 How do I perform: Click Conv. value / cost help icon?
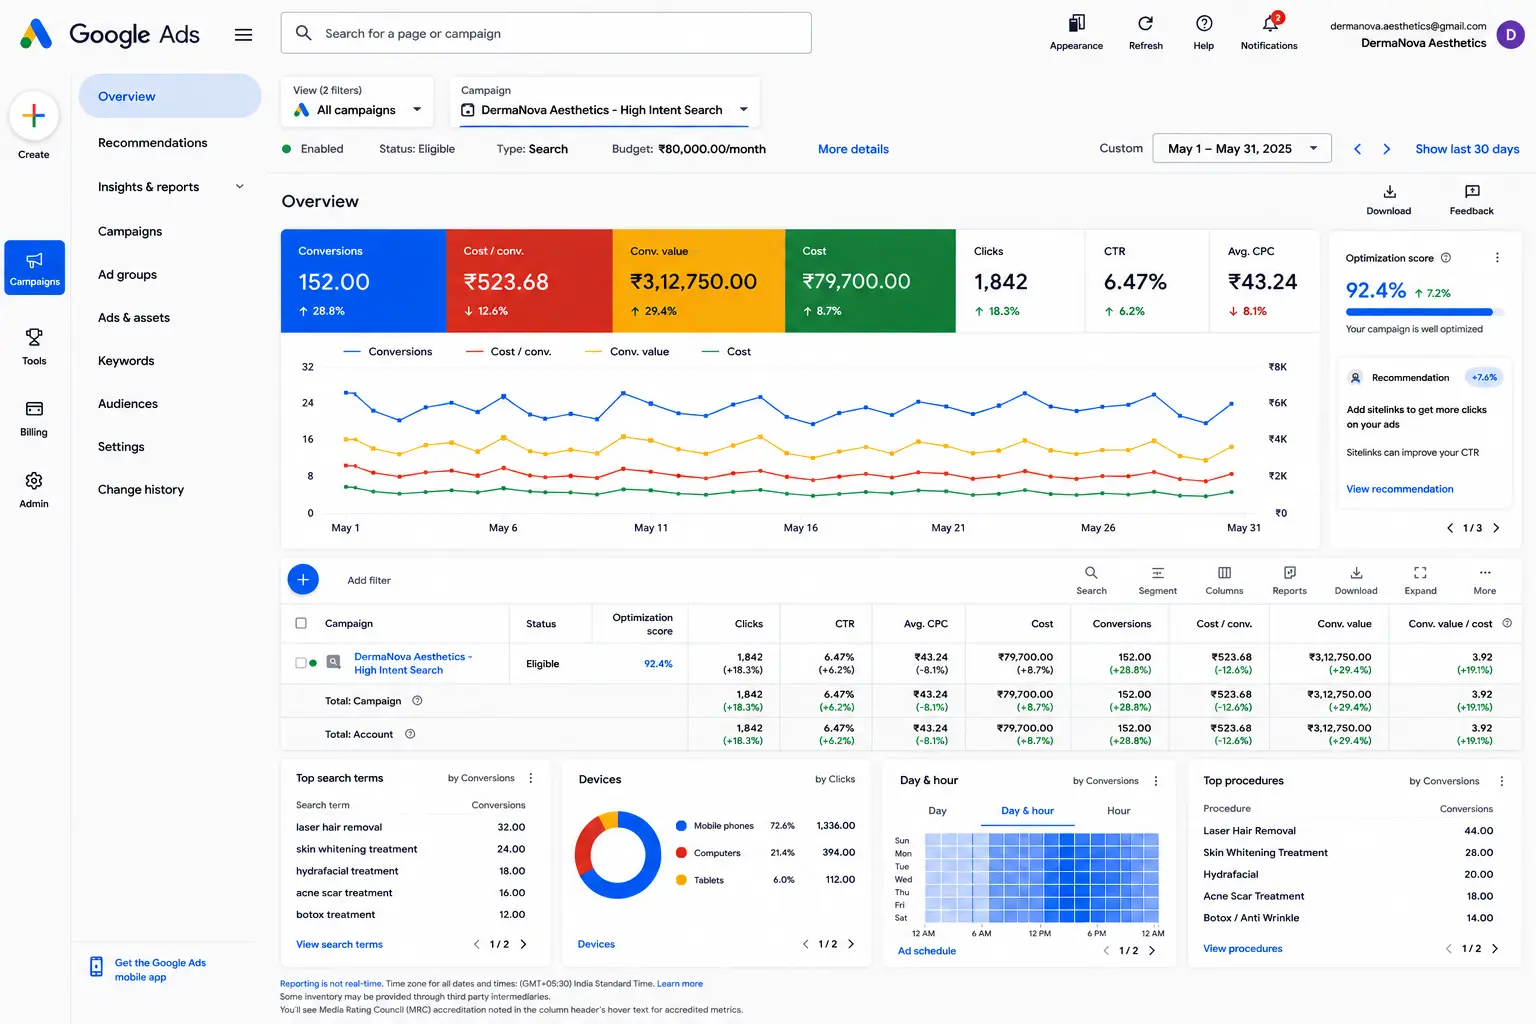click(1507, 623)
